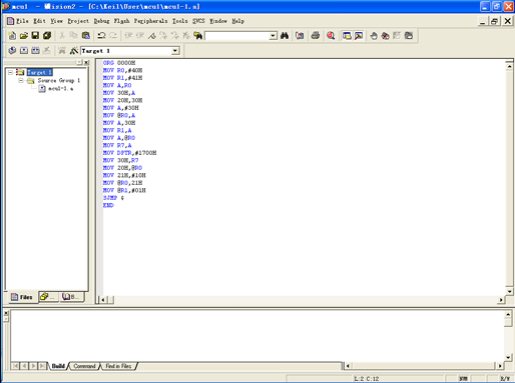Click the Rebuild all target files icon
Screen dimensions: 515x383
point(35,51)
